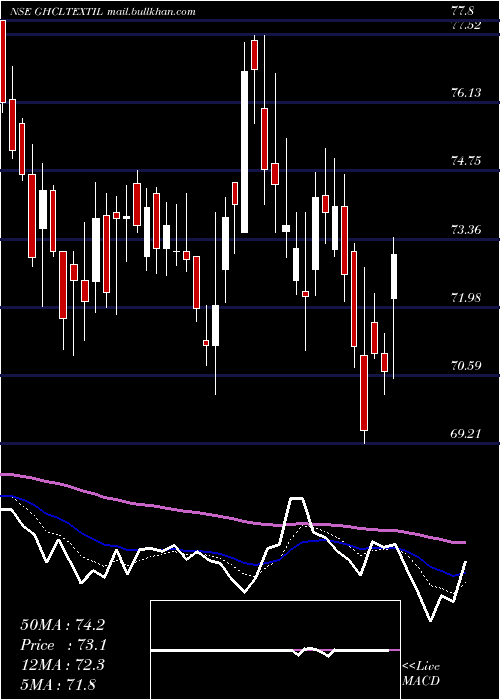Click the Price : 73.1 readout
The width and height of the screenshot is (500, 700).
(62, 645)
